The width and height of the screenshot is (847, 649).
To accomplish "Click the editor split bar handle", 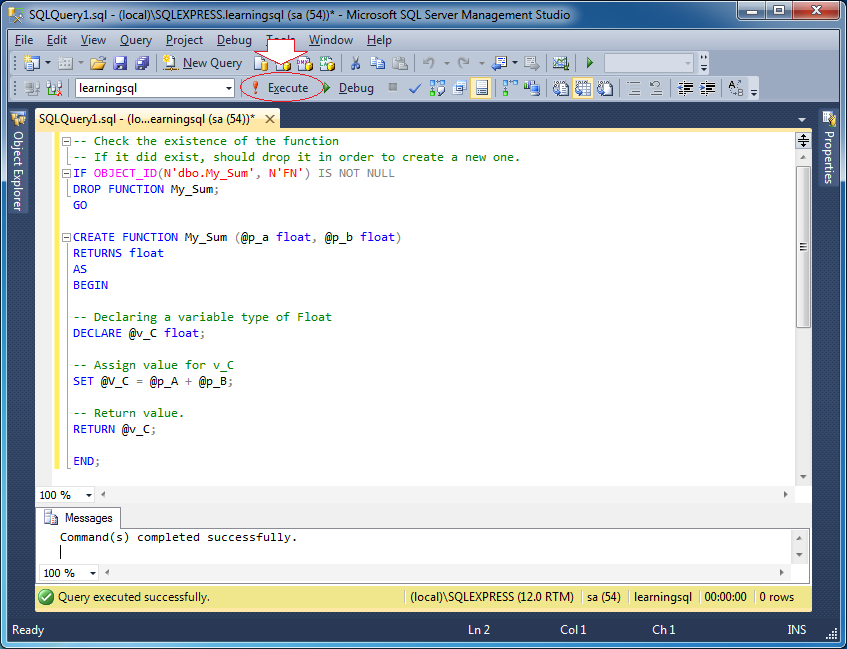I will tap(803, 141).
